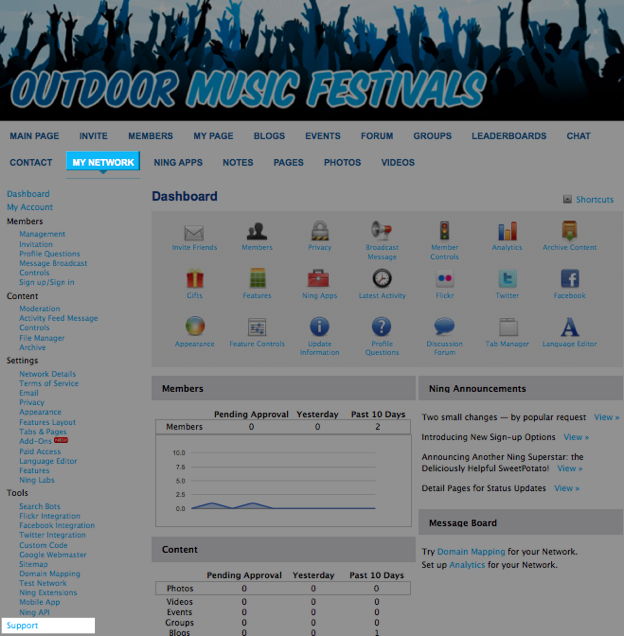Go to the VIDEOS tab
The image size is (624, 636).
398,163
